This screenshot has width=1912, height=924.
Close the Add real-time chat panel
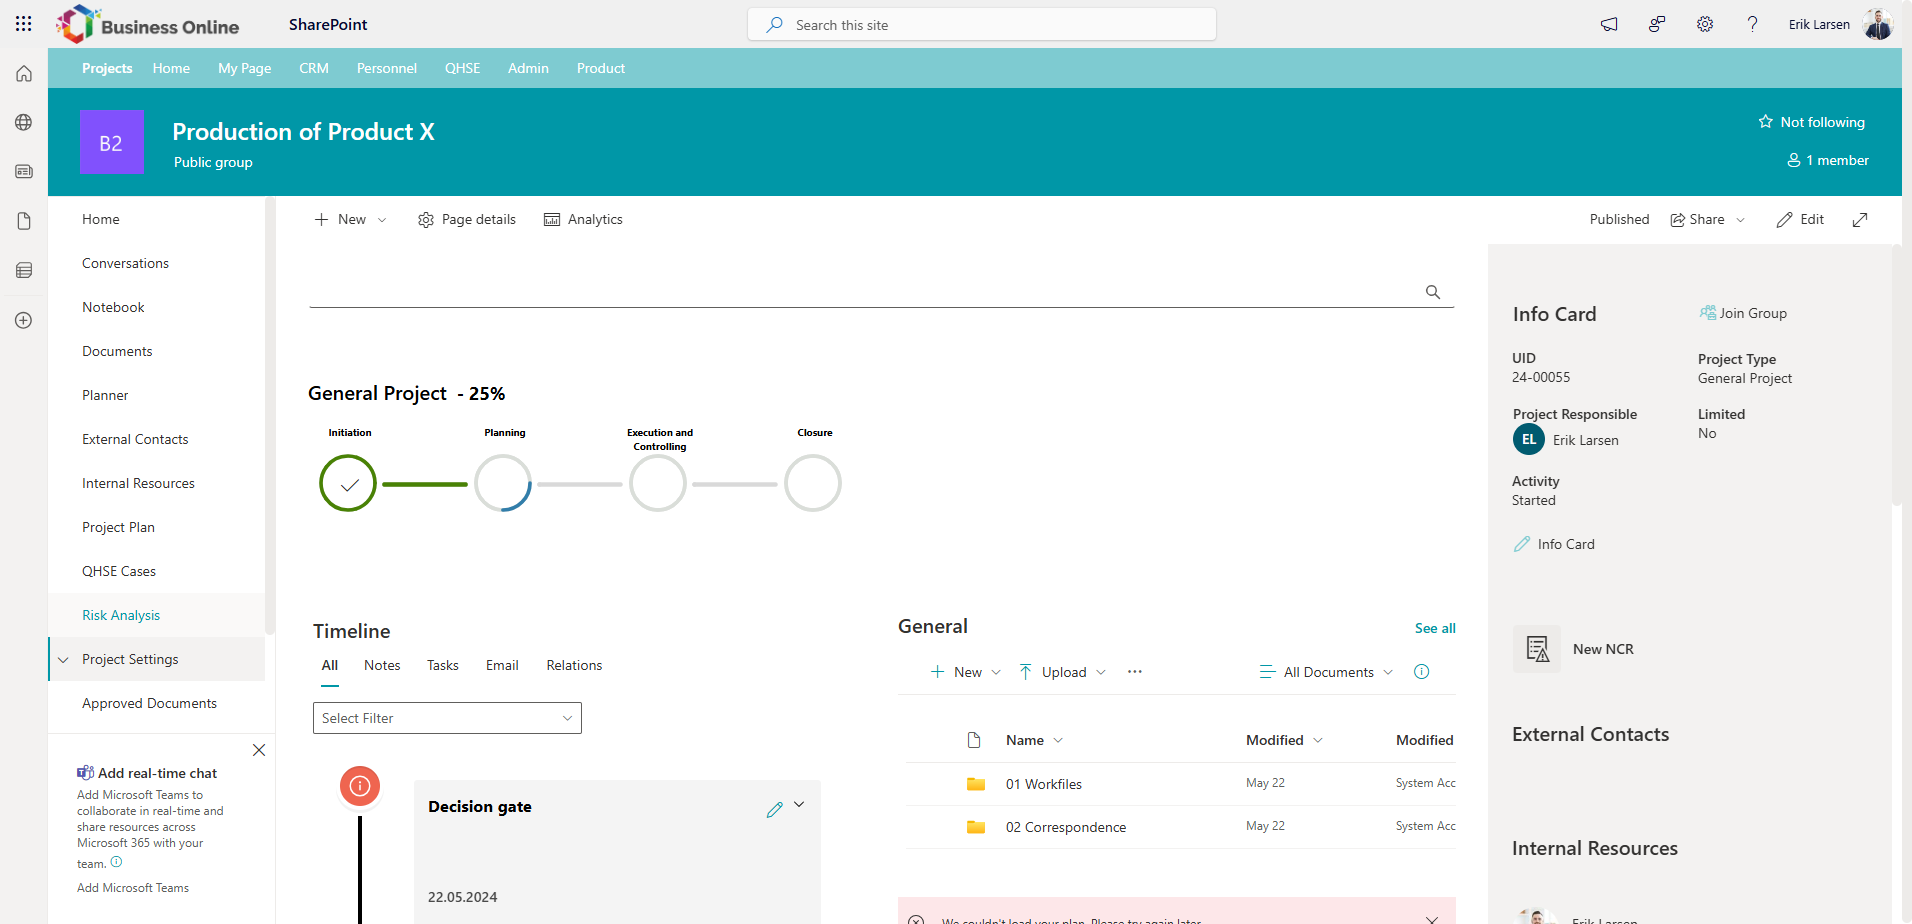coord(259,750)
